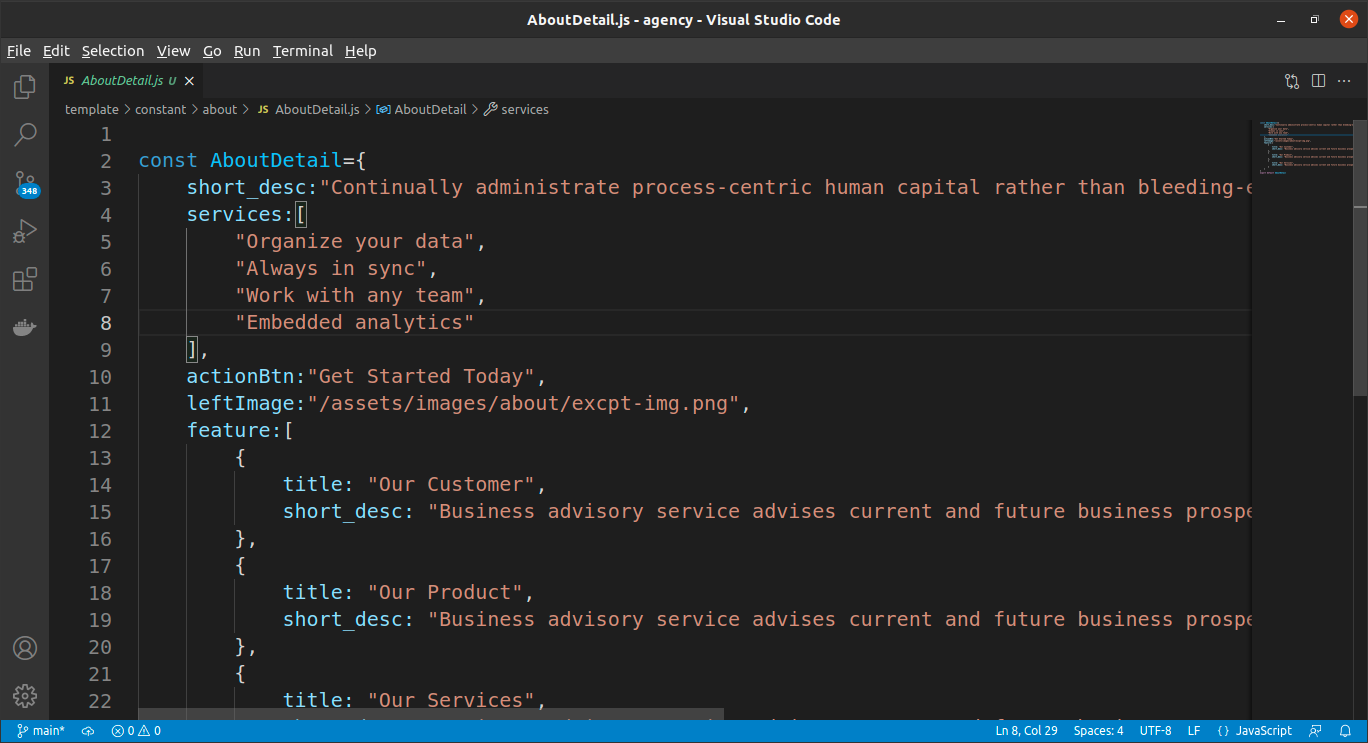Open the Docker view in activity bar
The height and width of the screenshot is (743, 1368).
[25, 327]
